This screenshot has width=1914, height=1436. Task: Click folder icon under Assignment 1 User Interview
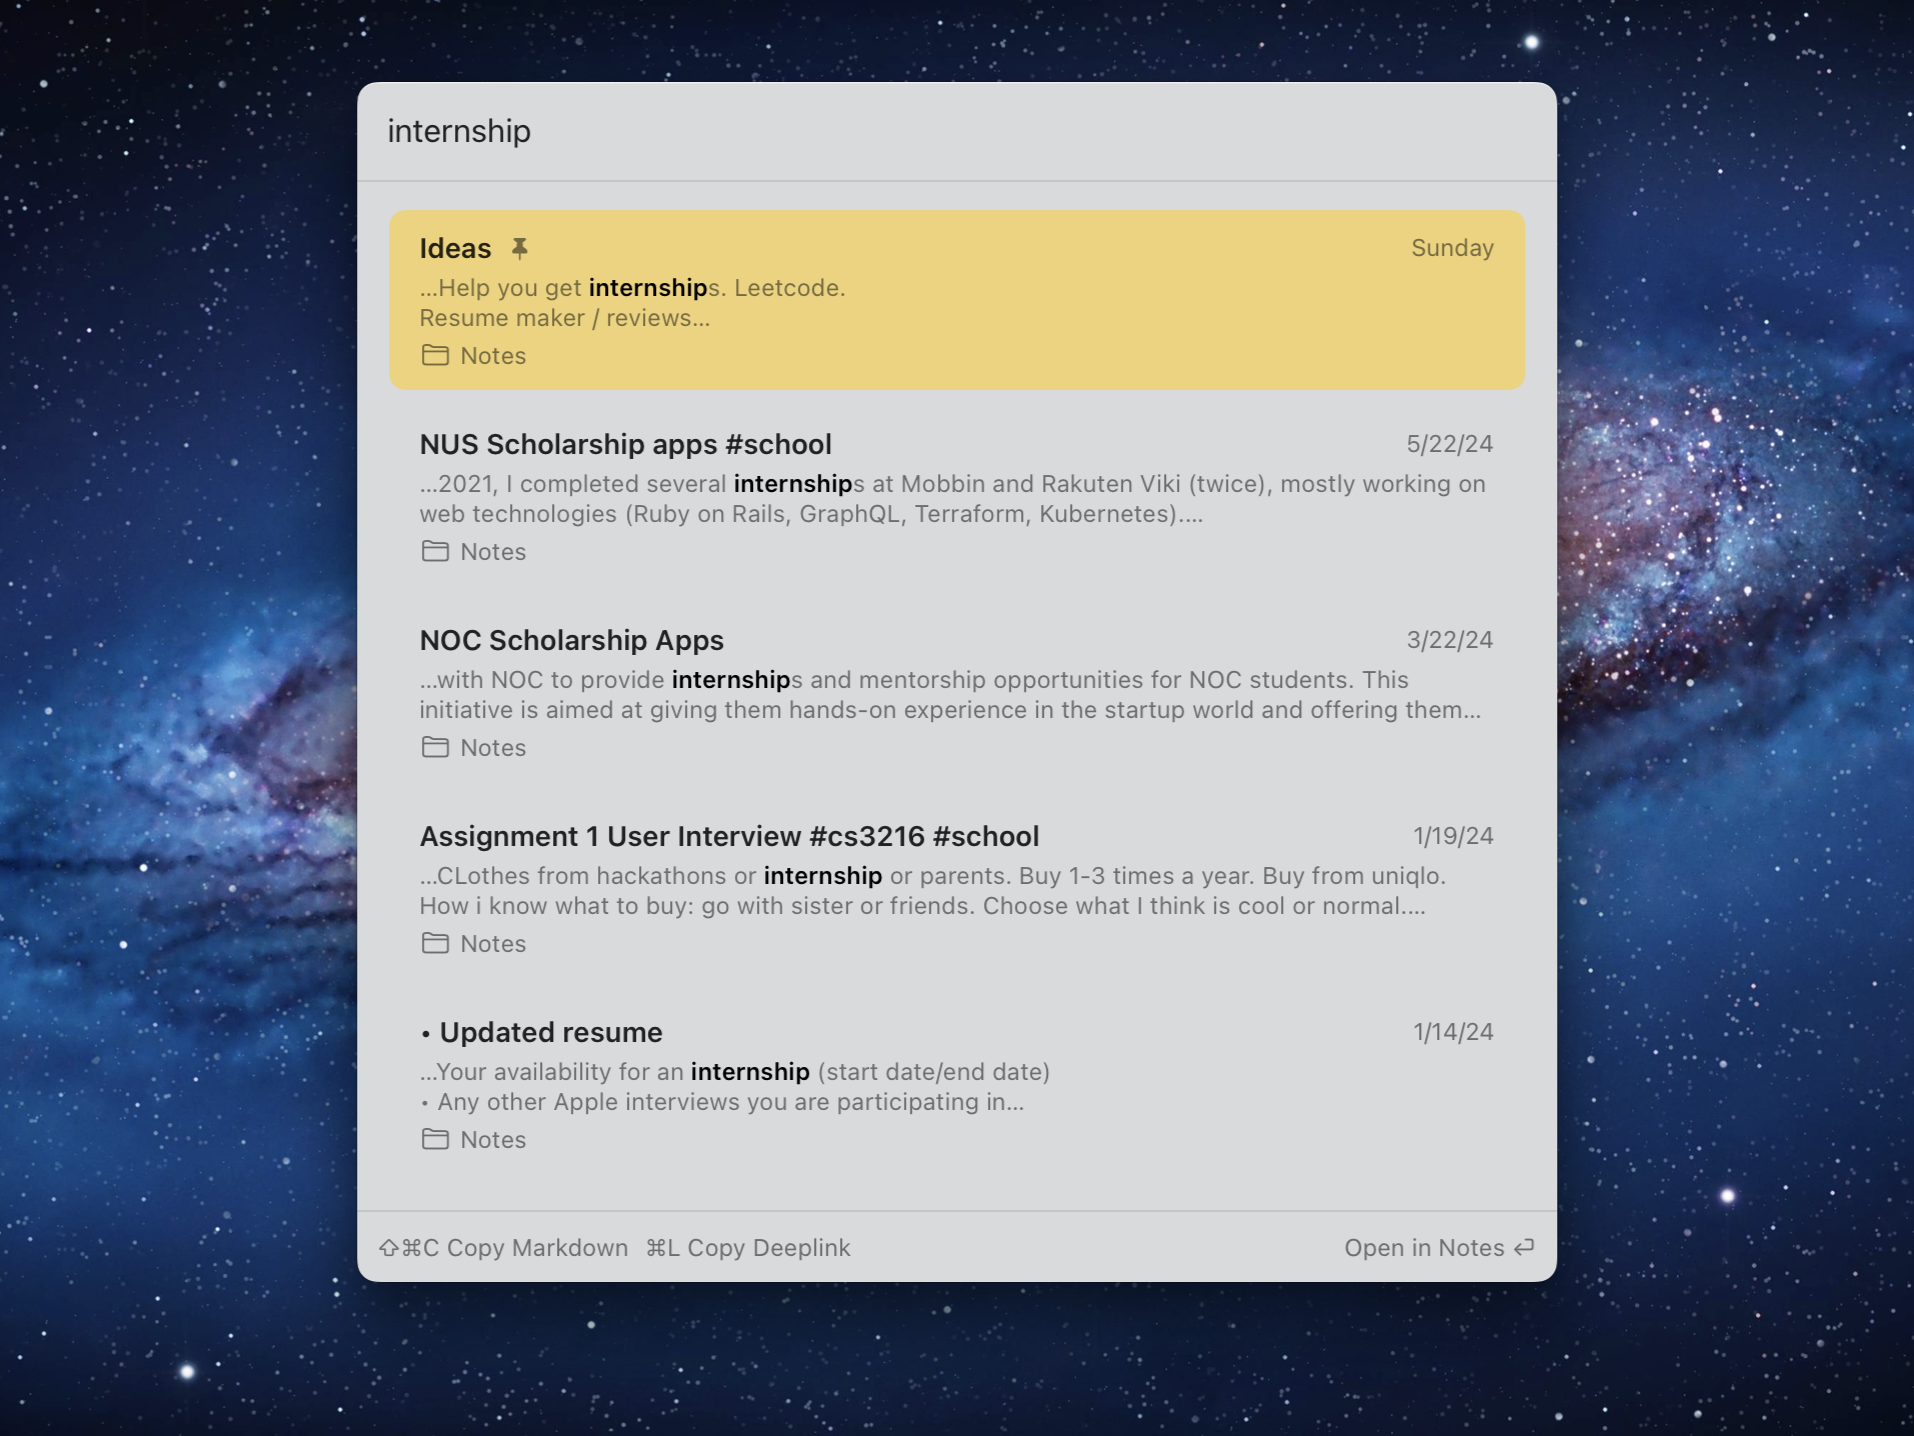(x=435, y=943)
